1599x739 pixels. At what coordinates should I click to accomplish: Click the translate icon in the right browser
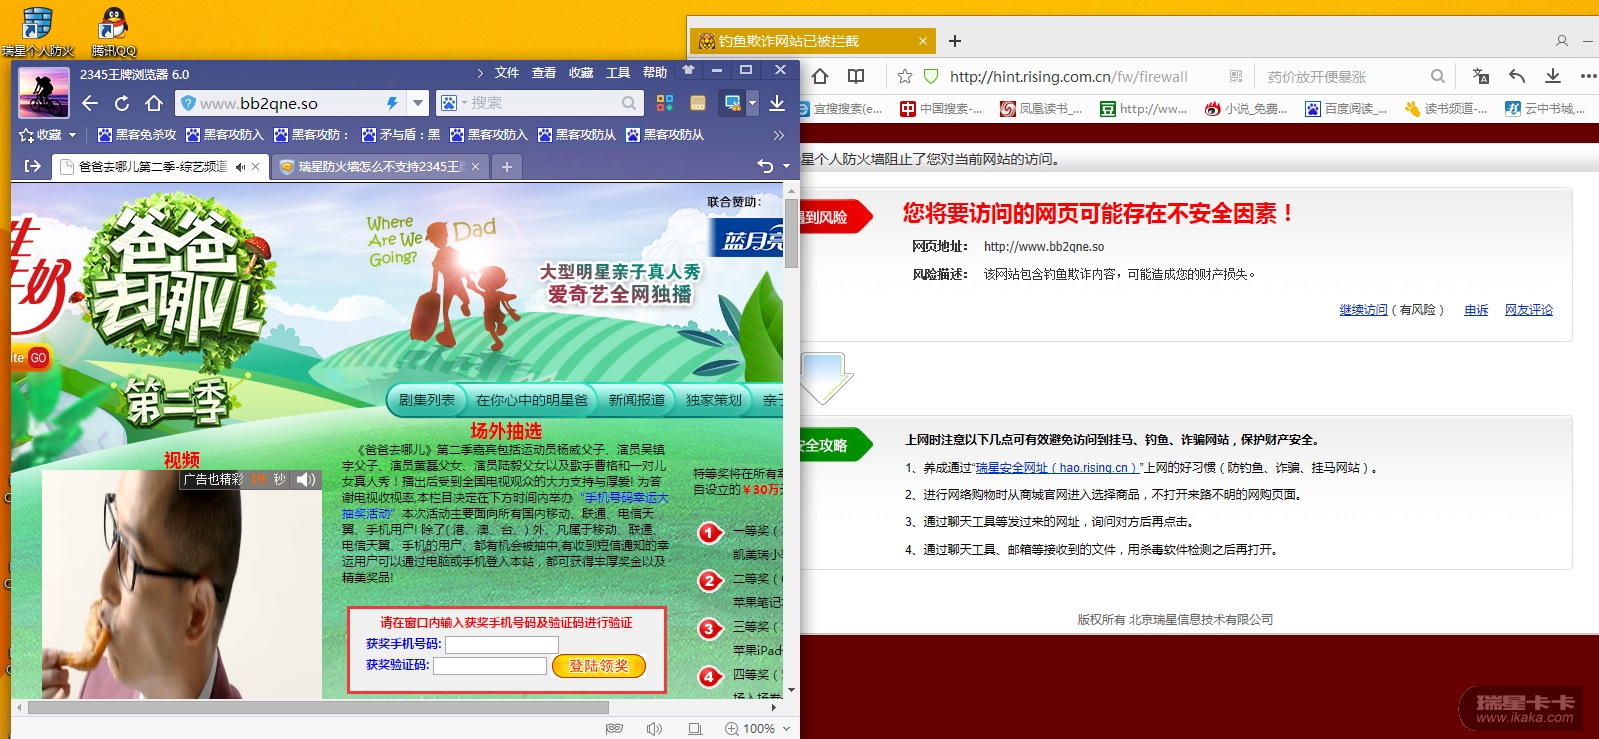tap(1481, 76)
